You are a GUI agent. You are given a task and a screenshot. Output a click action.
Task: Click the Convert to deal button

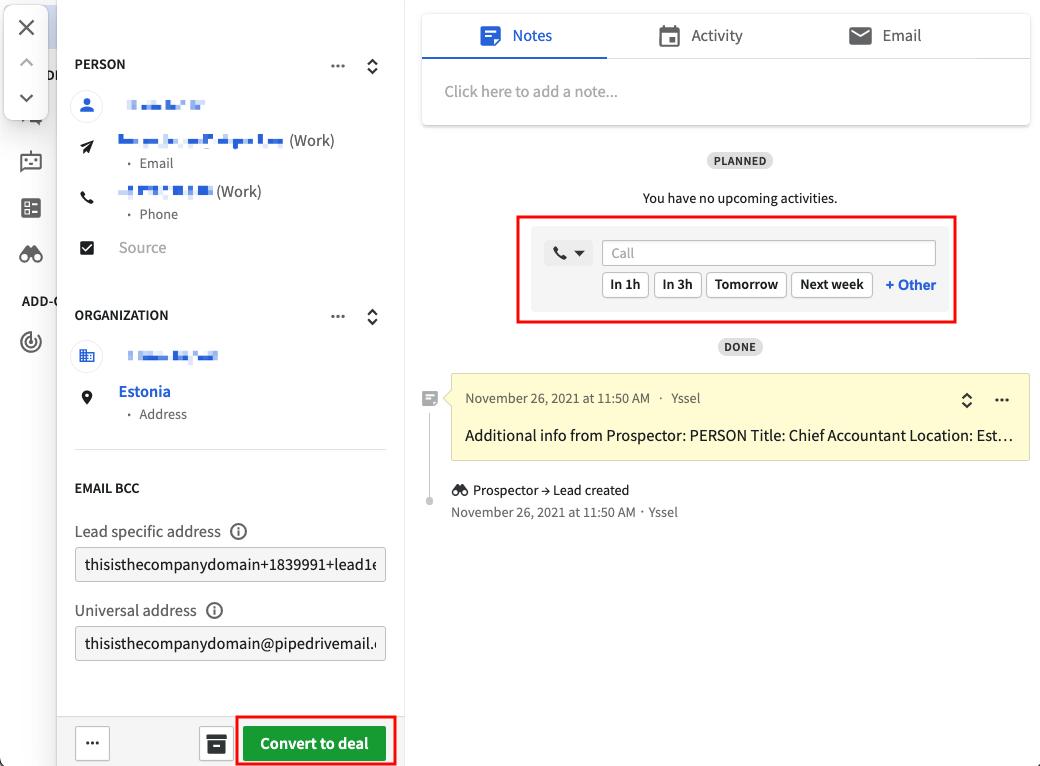(316, 743)
